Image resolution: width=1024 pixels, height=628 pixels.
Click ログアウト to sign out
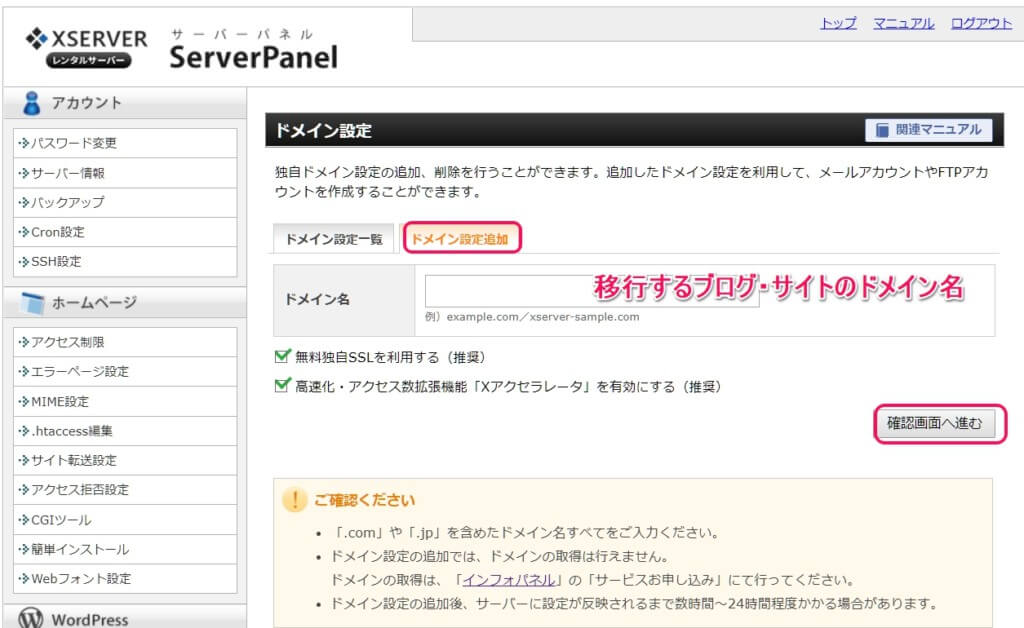point(981,23)
